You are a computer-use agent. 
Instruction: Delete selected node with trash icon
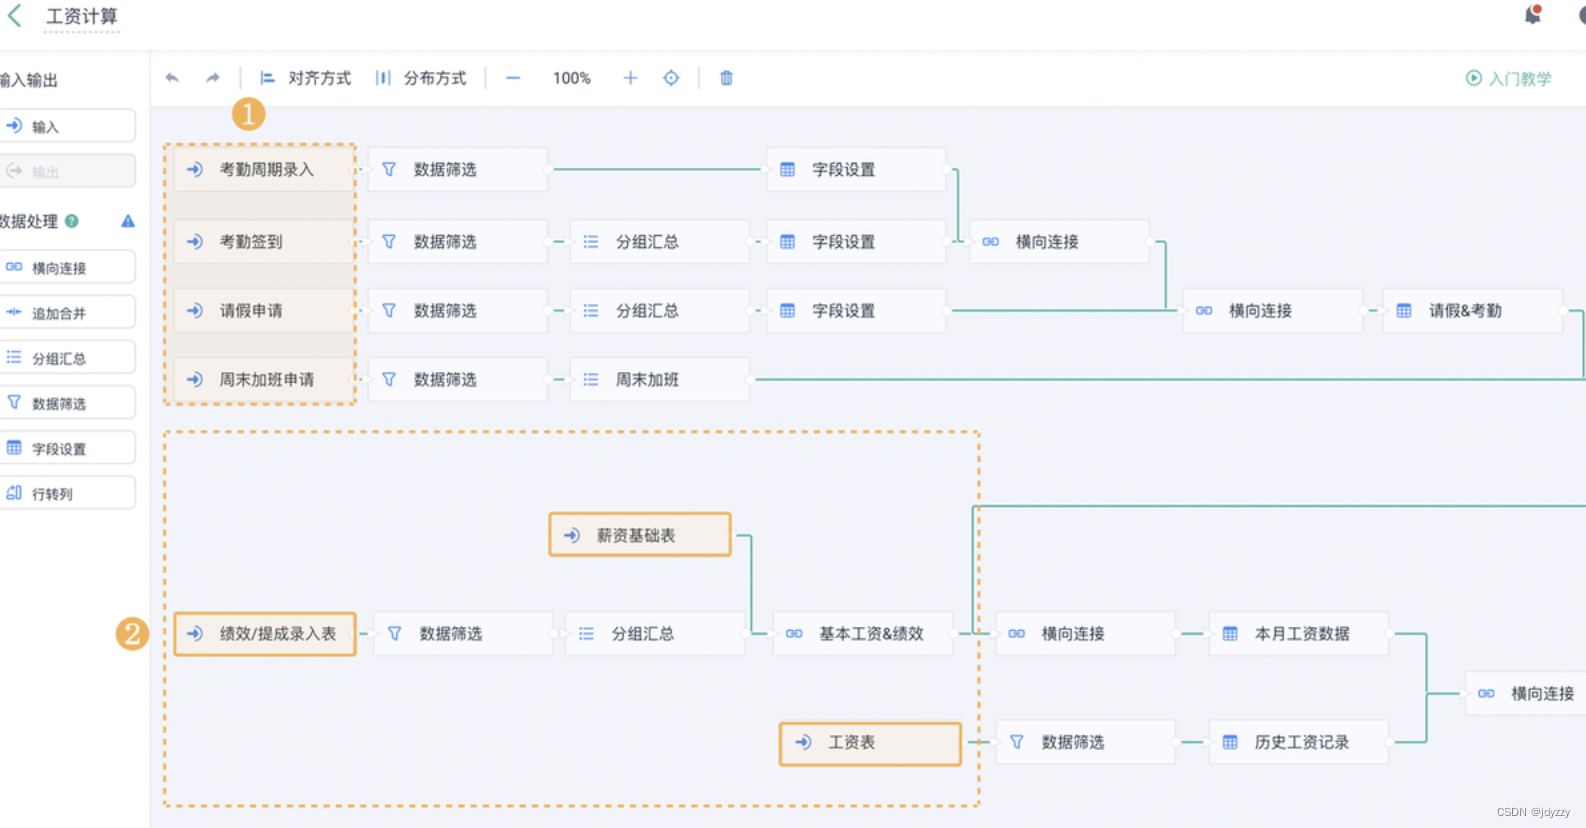point(727,78)
